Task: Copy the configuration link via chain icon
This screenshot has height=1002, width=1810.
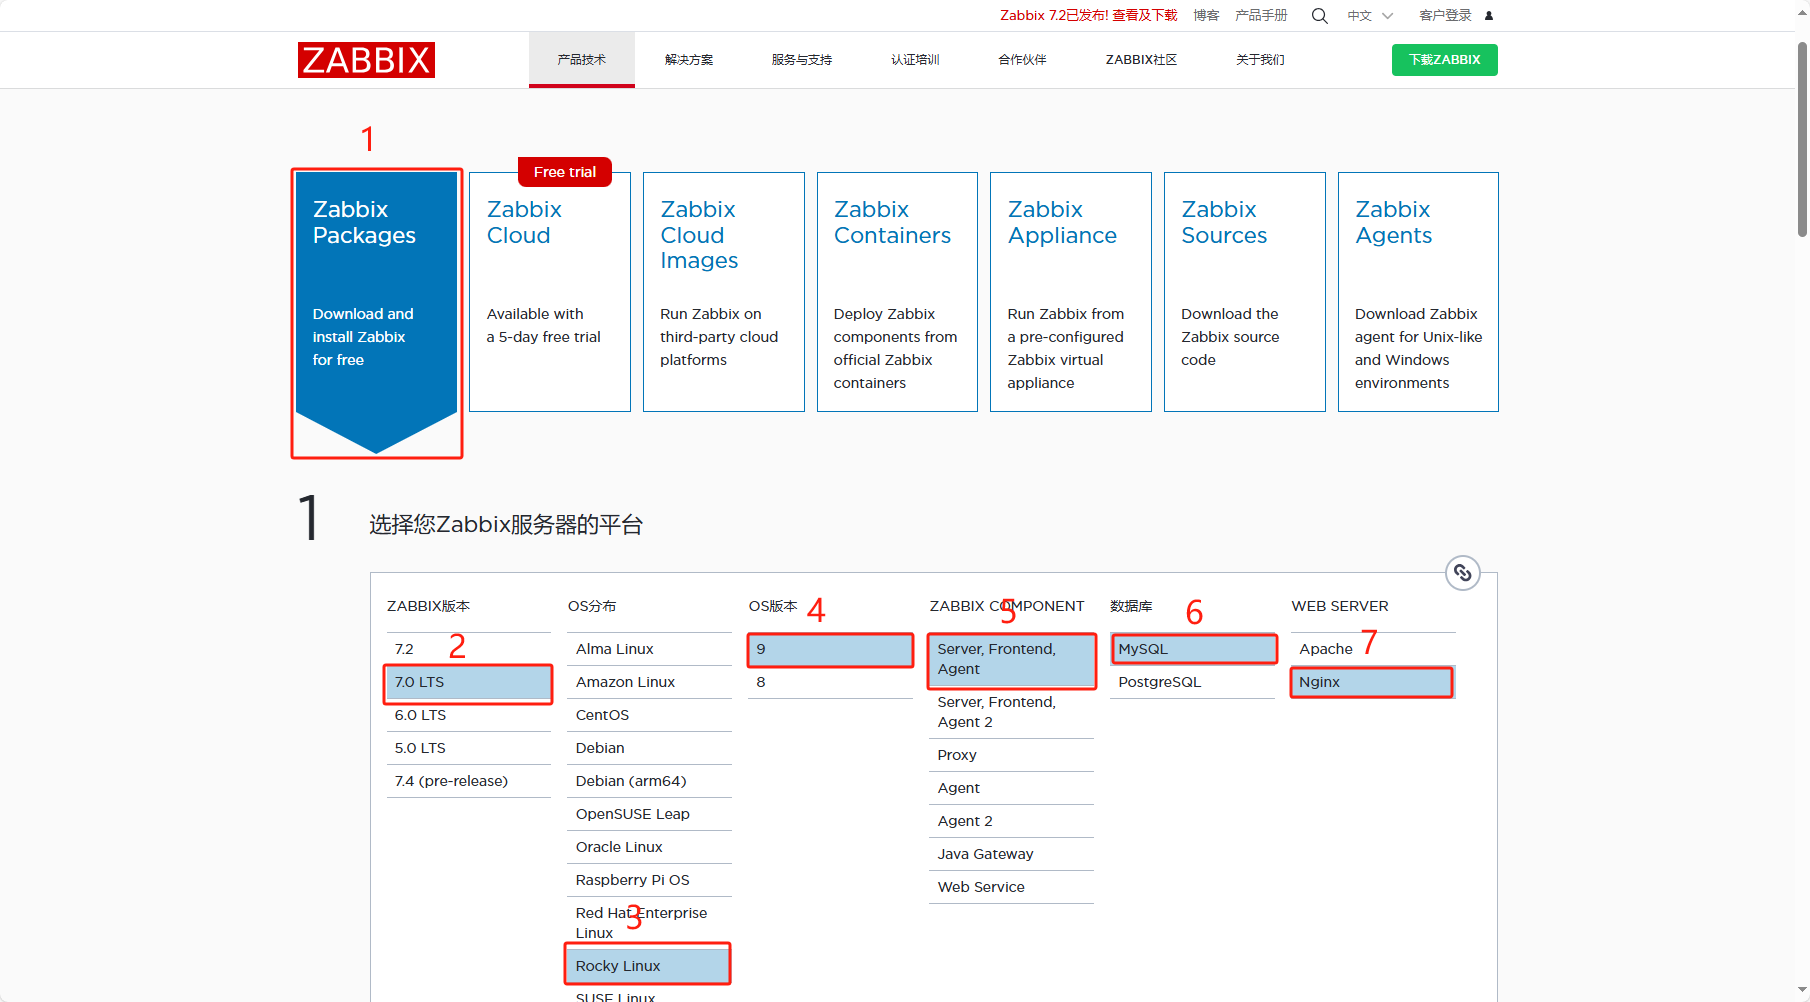Action: [1463, 573]
